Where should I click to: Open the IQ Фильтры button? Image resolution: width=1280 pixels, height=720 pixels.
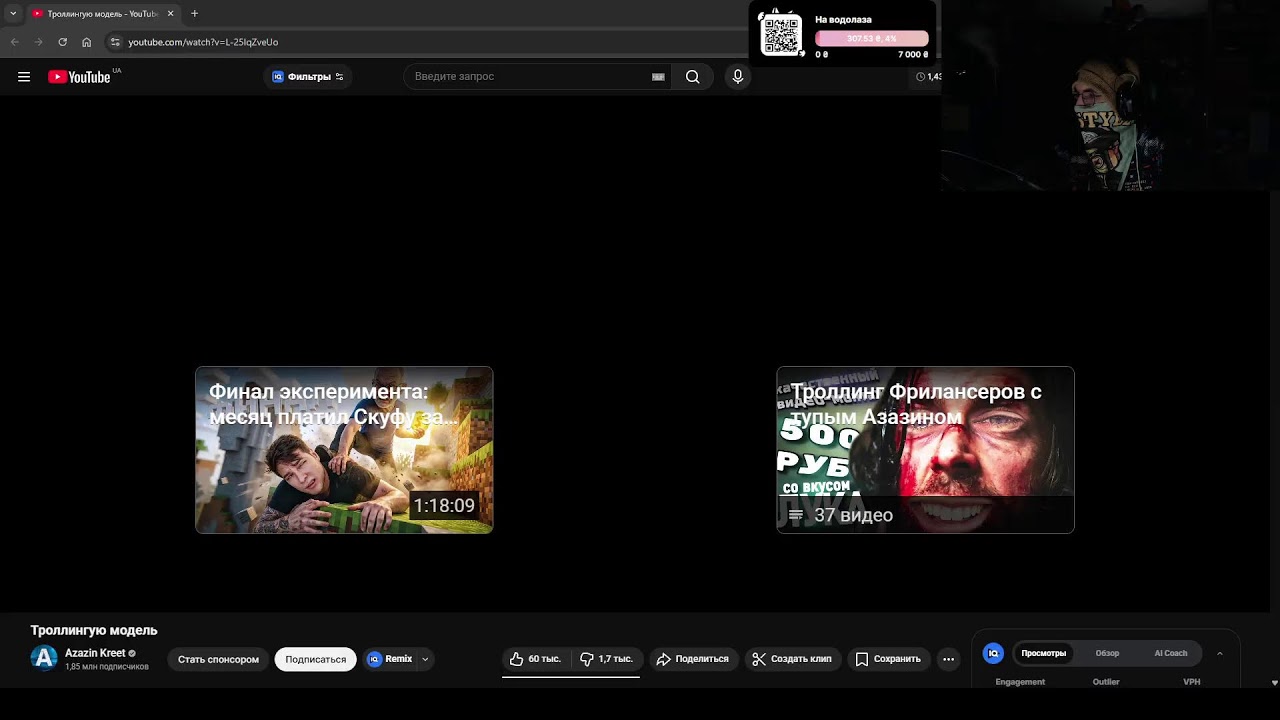(x=308, y=77)
